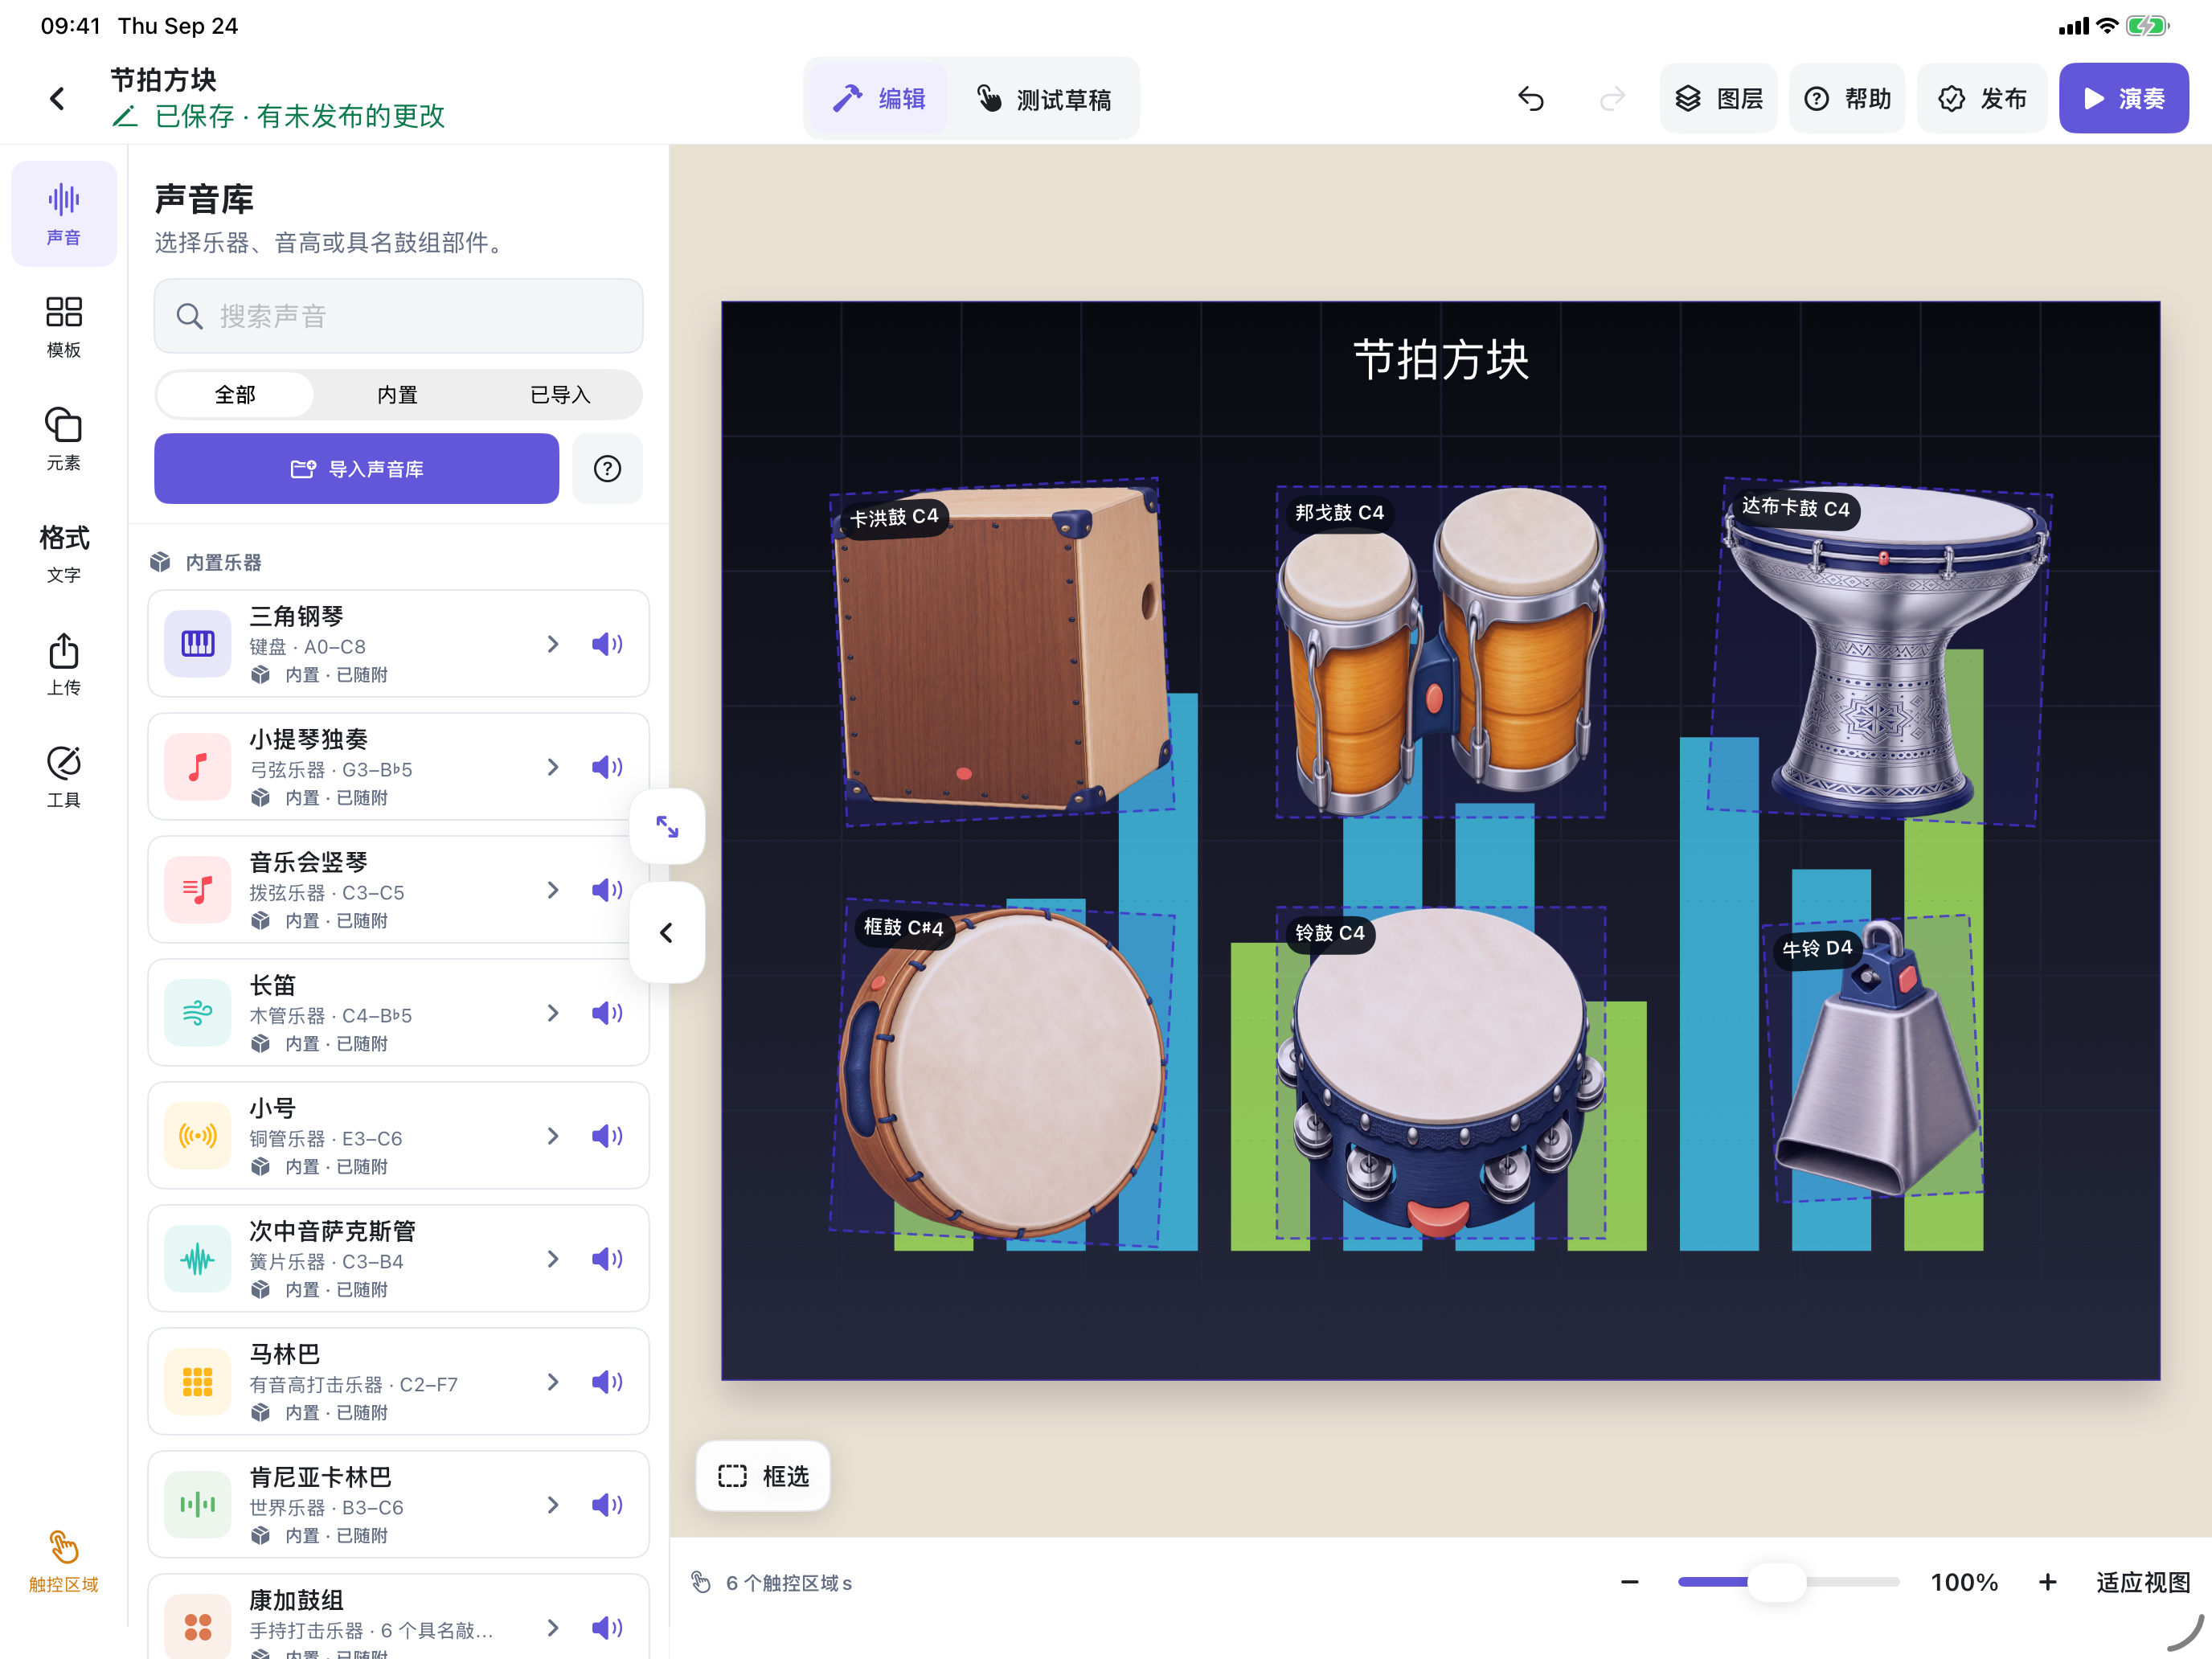Viewport: 2212px width, 1659px height.
Task: Expand the 小号 instrument chevron
Action: point(553,1136)
